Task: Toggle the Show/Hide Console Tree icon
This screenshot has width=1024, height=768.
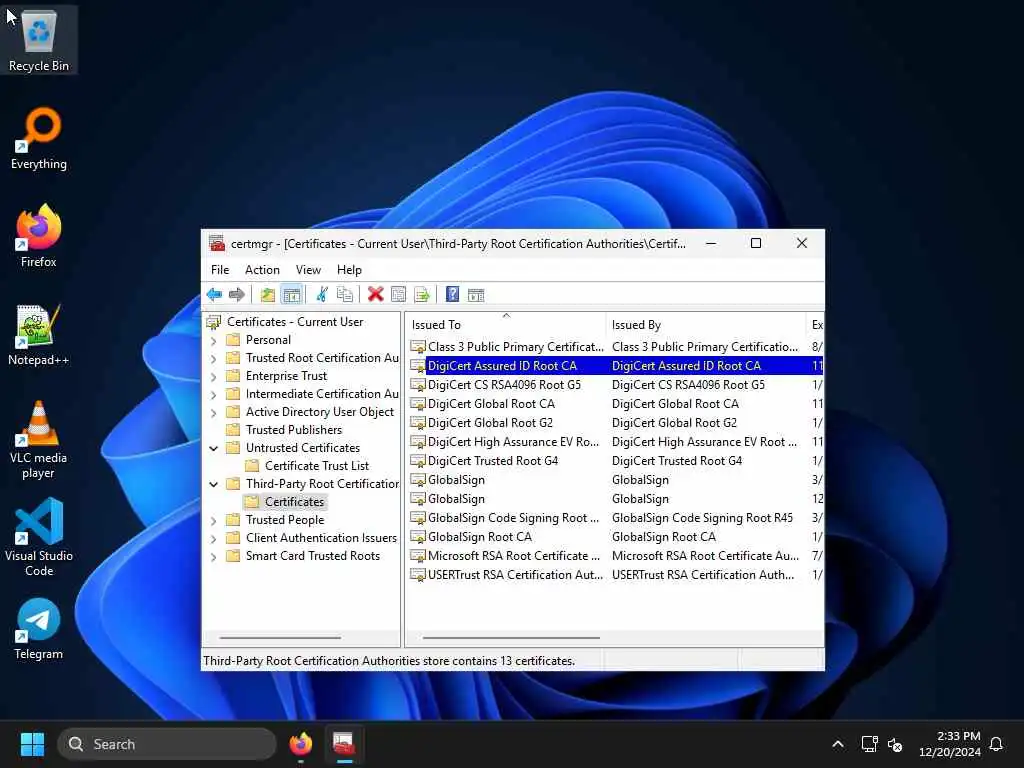Action: coord(291,295)
